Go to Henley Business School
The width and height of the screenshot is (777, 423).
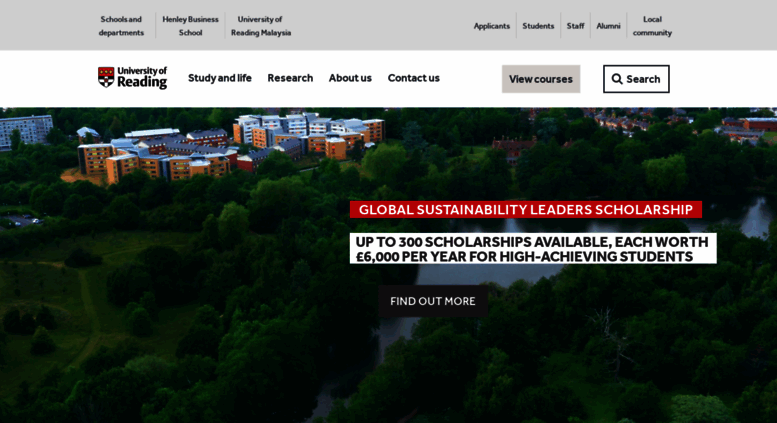[190, 26]
